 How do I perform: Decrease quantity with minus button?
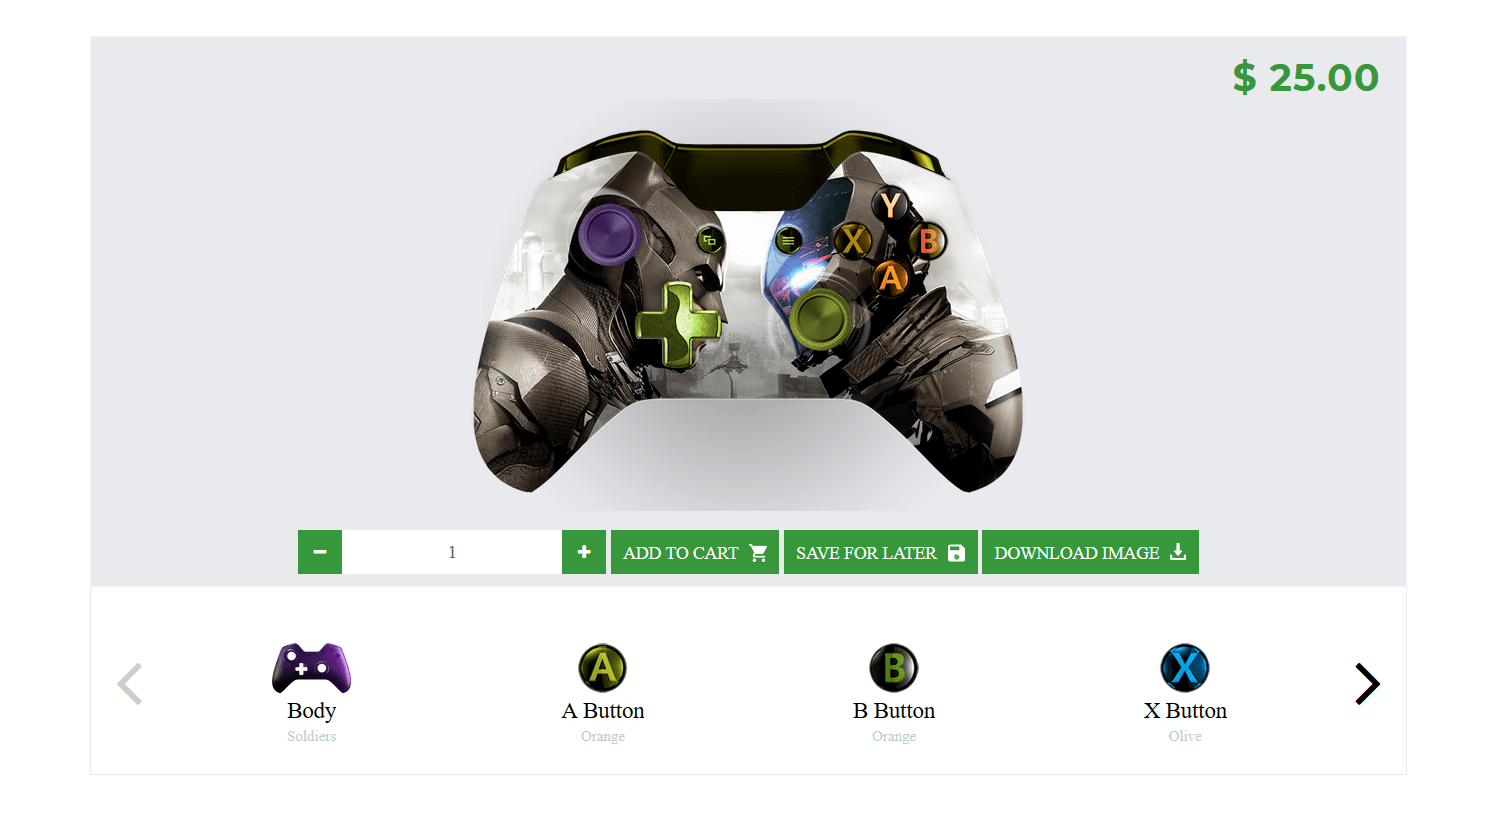click(320, 552)
